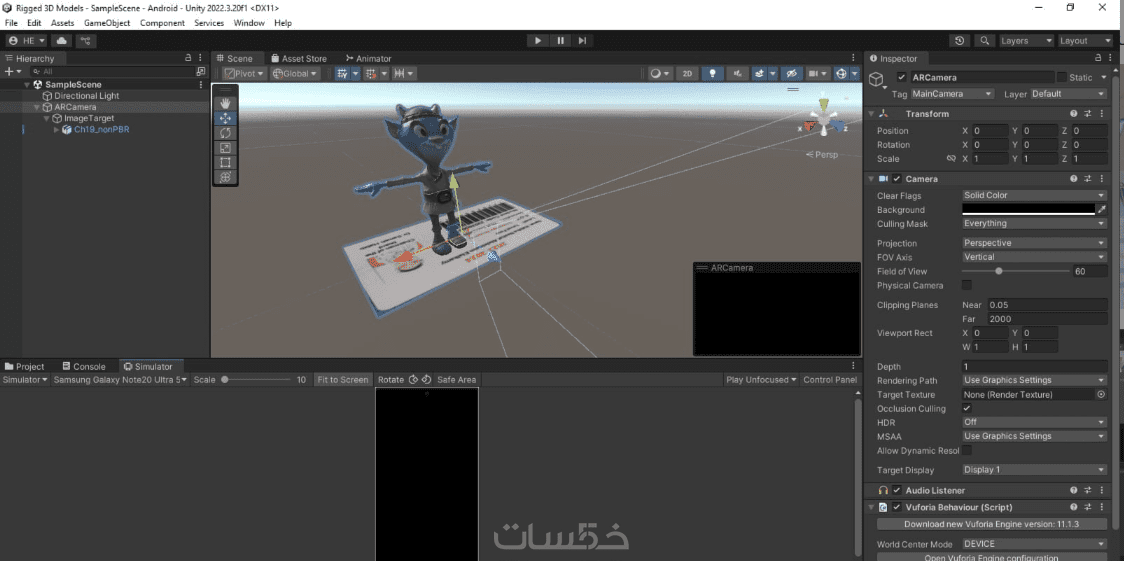Toggle 2D scene view mode
1124x561 pixels.
pos(687,73)
